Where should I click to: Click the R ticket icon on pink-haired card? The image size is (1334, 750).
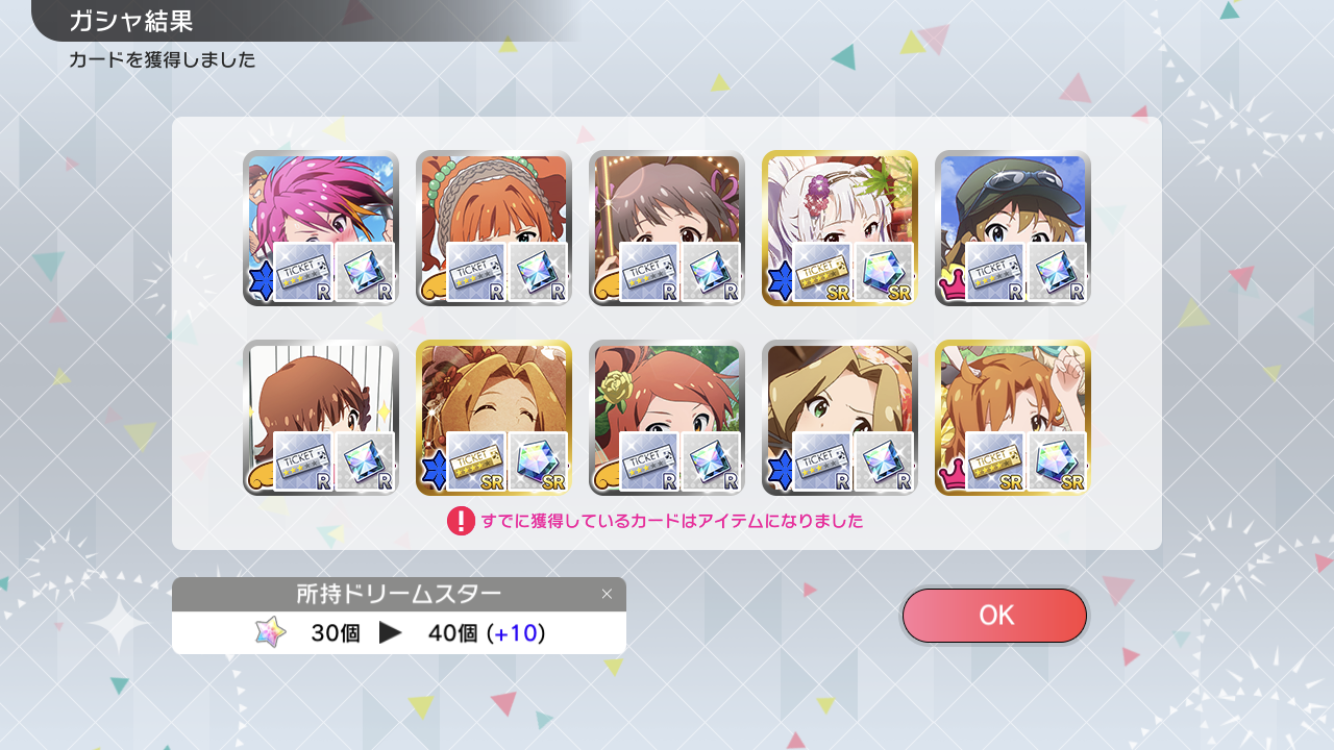coord(303,272)
